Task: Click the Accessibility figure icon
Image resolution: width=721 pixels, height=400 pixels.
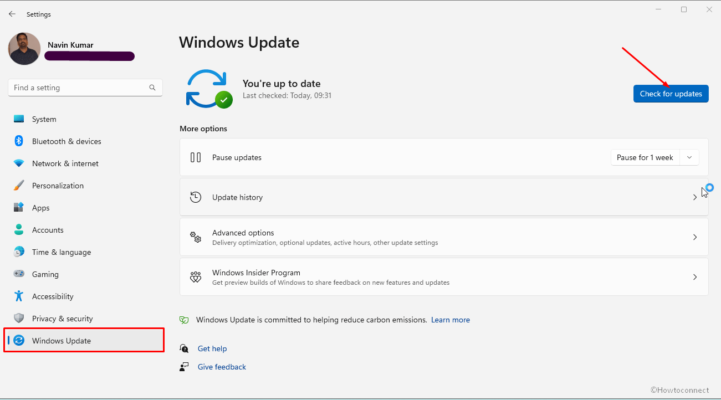Action: [19, 296]
